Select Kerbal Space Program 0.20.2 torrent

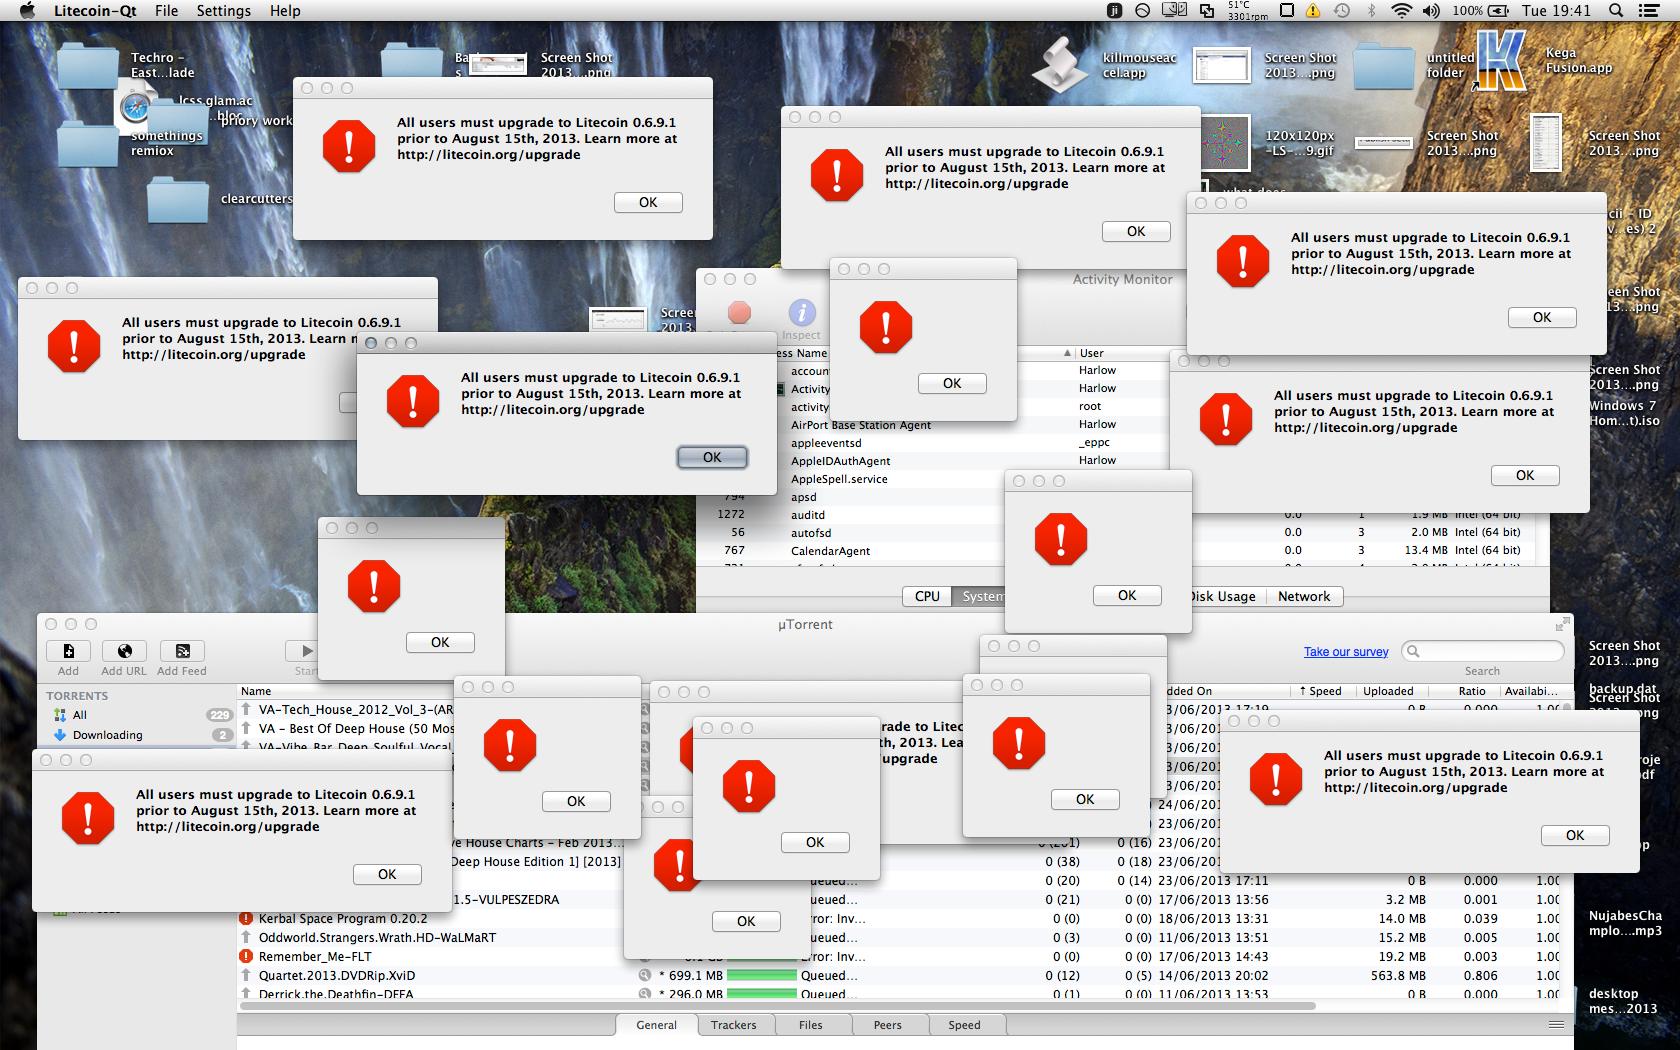coord(343,918)
